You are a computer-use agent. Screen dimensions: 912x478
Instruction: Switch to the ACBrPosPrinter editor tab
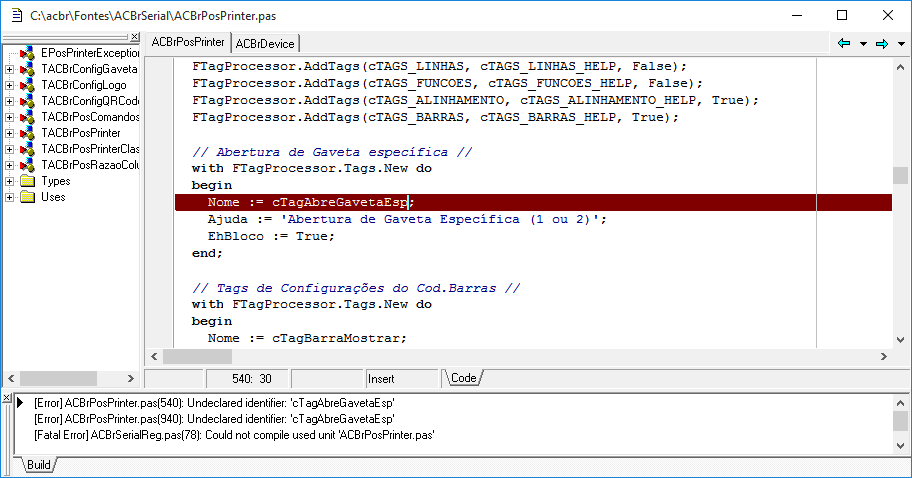click(188, 42)
